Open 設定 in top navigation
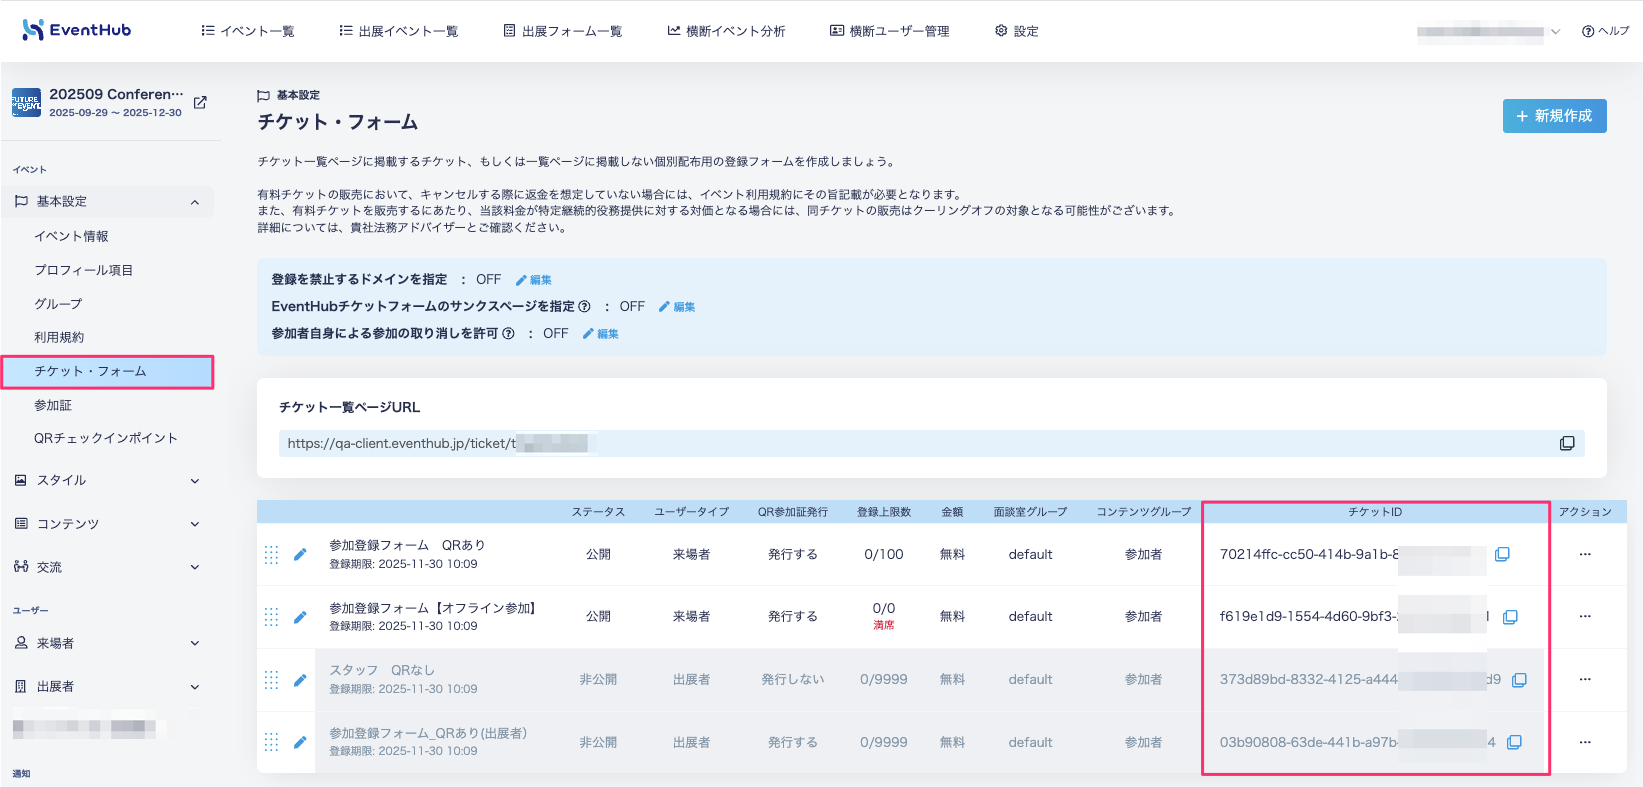 coord(1016,31)
